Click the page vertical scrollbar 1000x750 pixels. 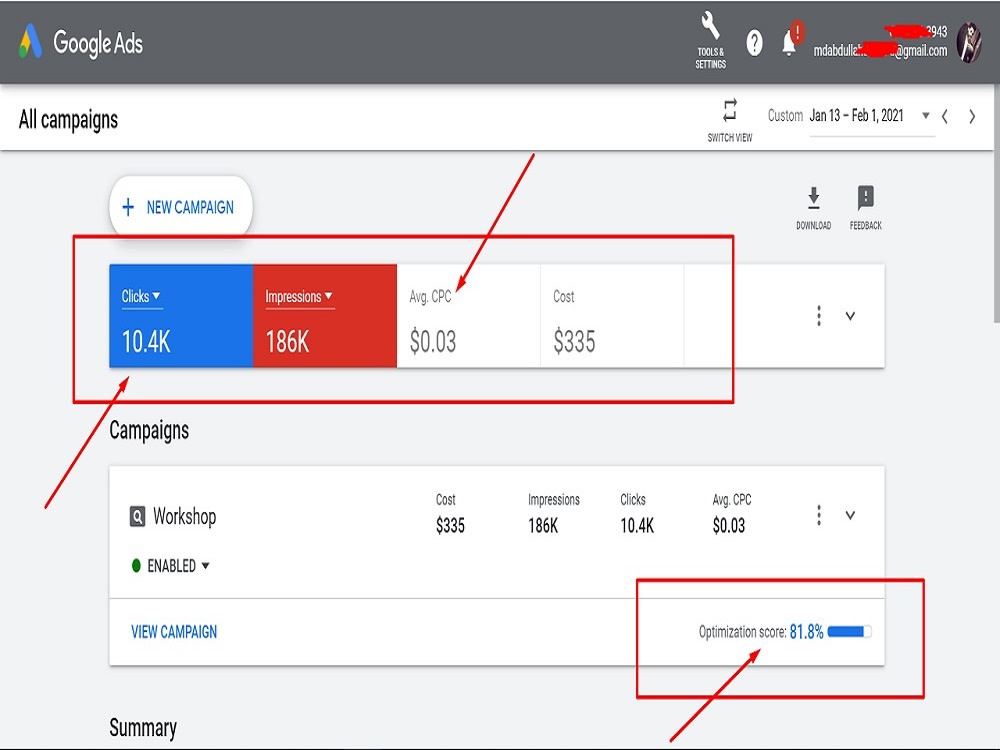[996, 204]
